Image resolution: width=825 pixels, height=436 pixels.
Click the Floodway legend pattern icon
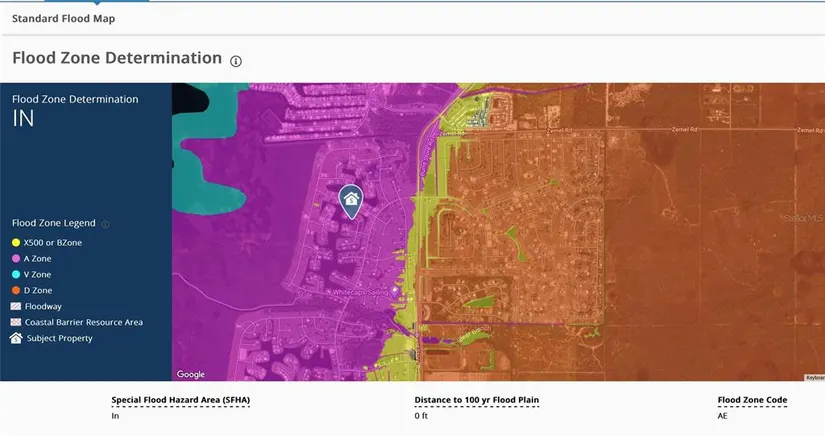16,306
